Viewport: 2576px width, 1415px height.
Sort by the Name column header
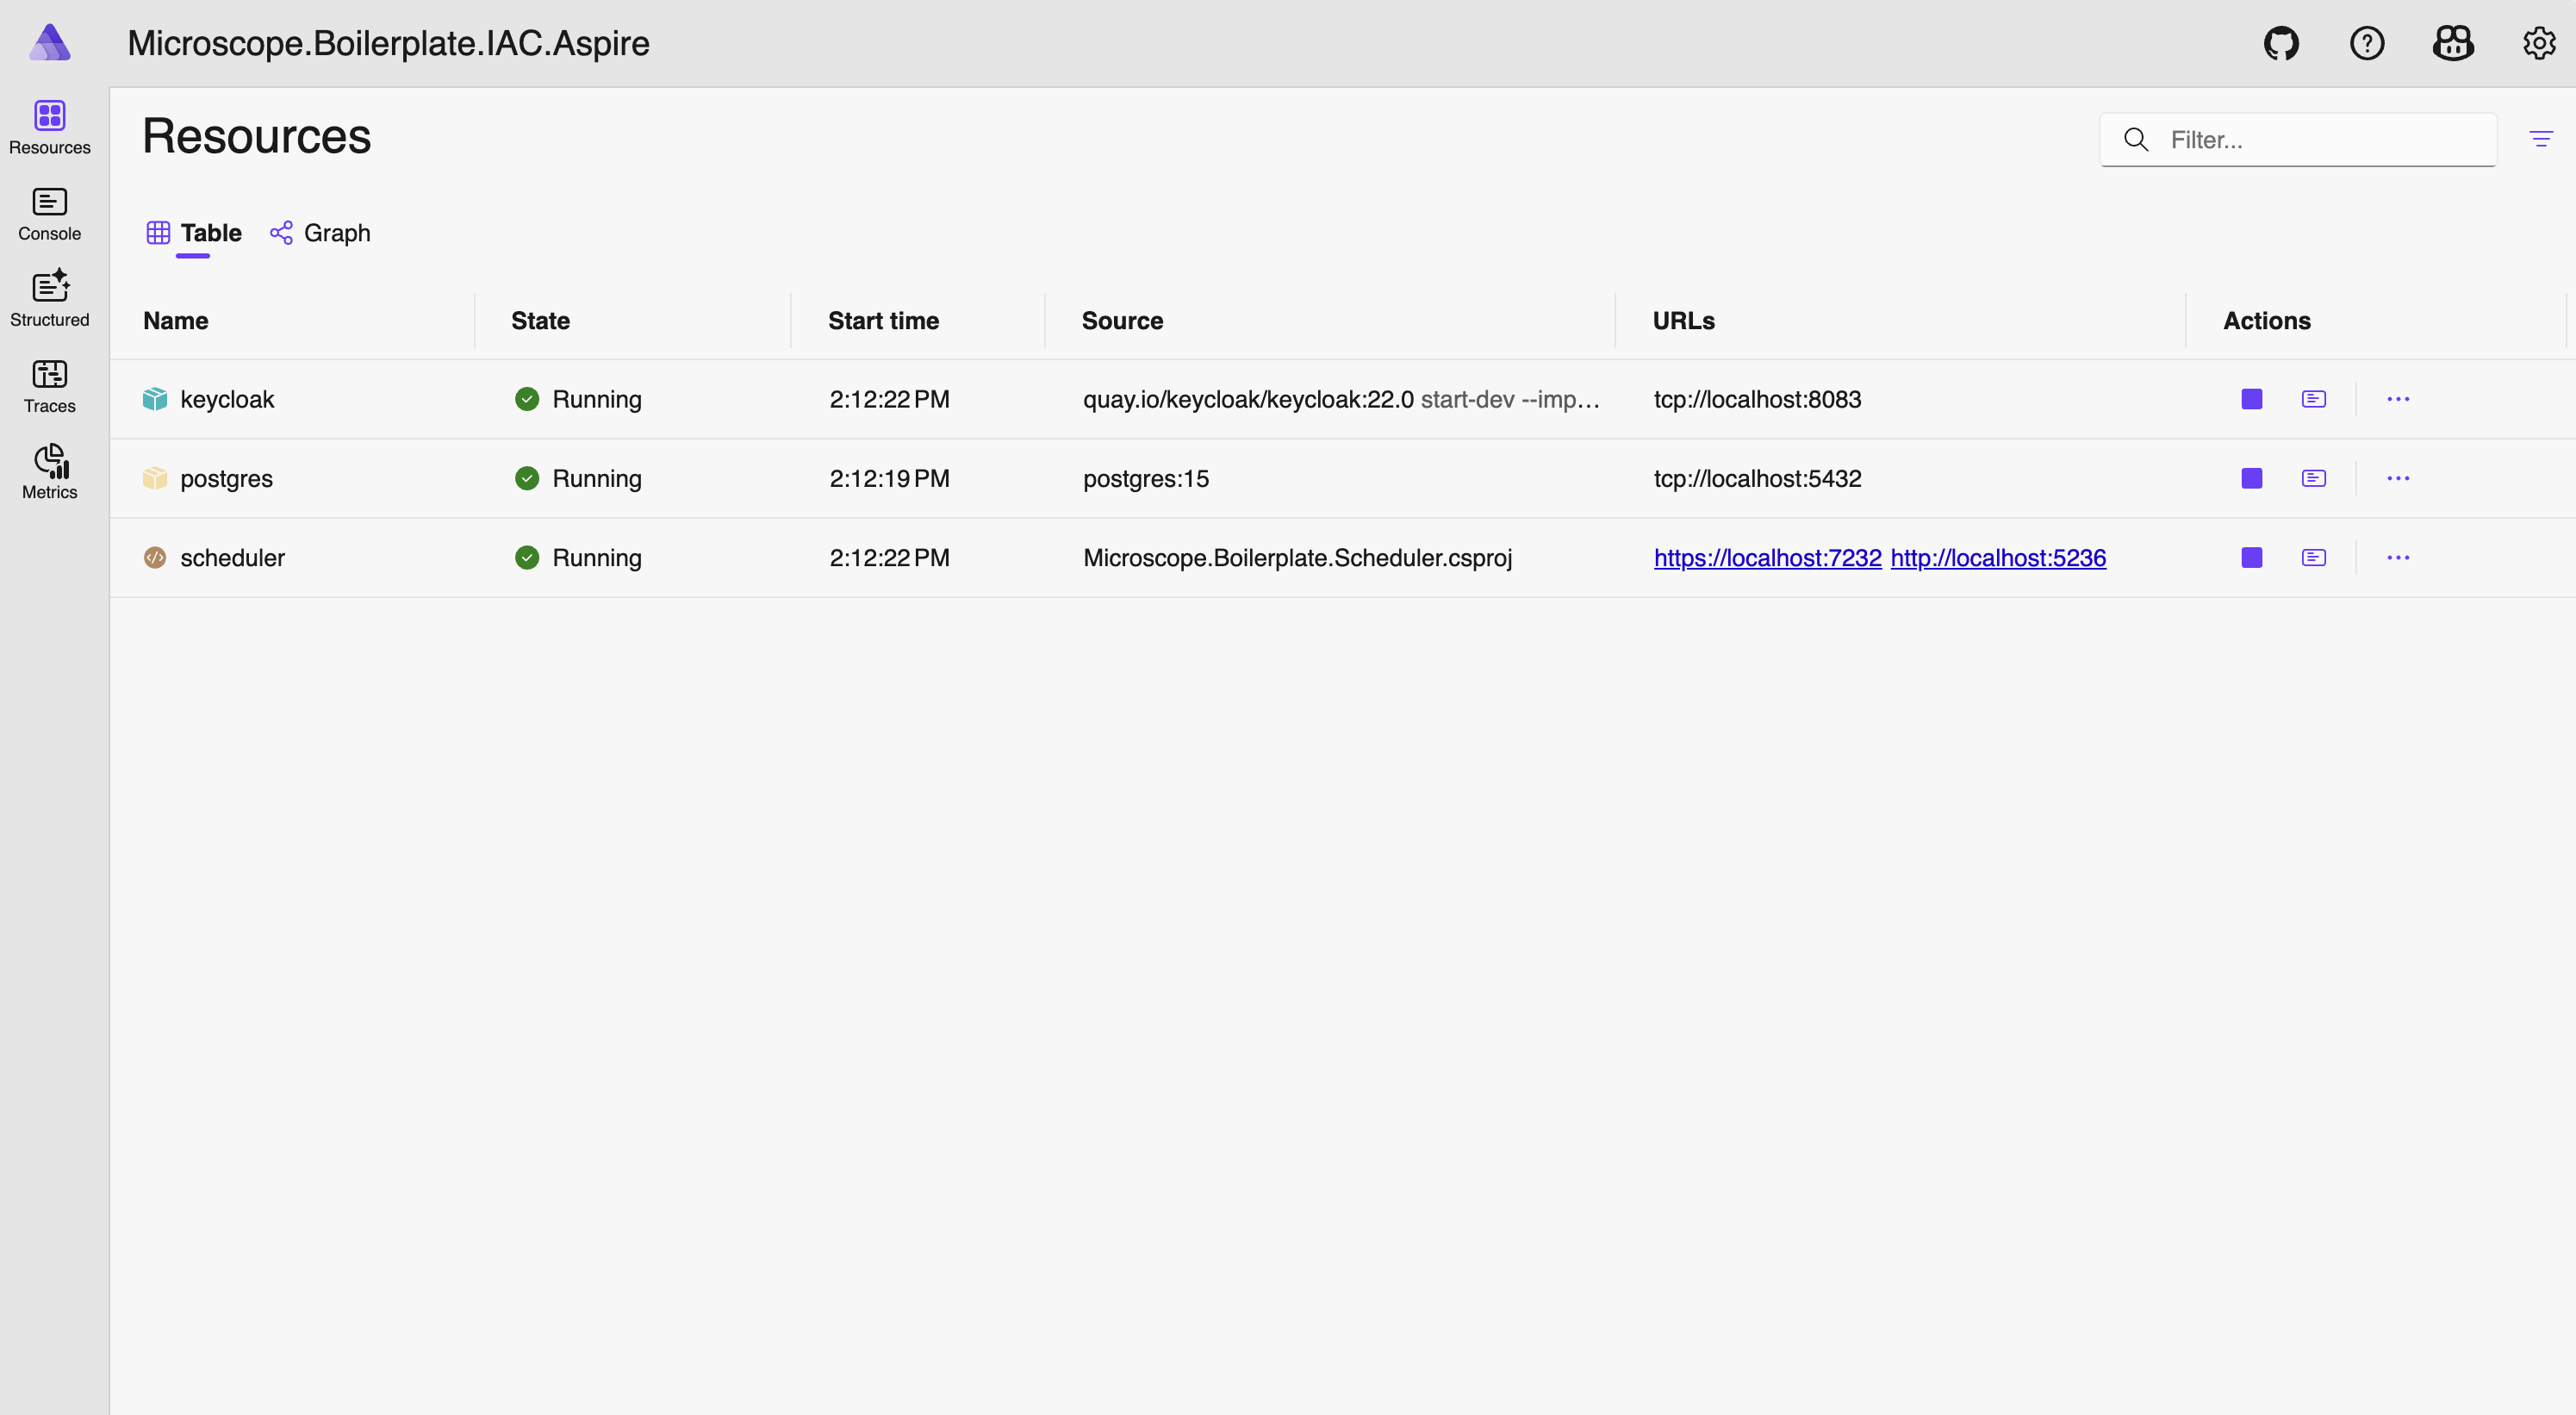[176, 321]
